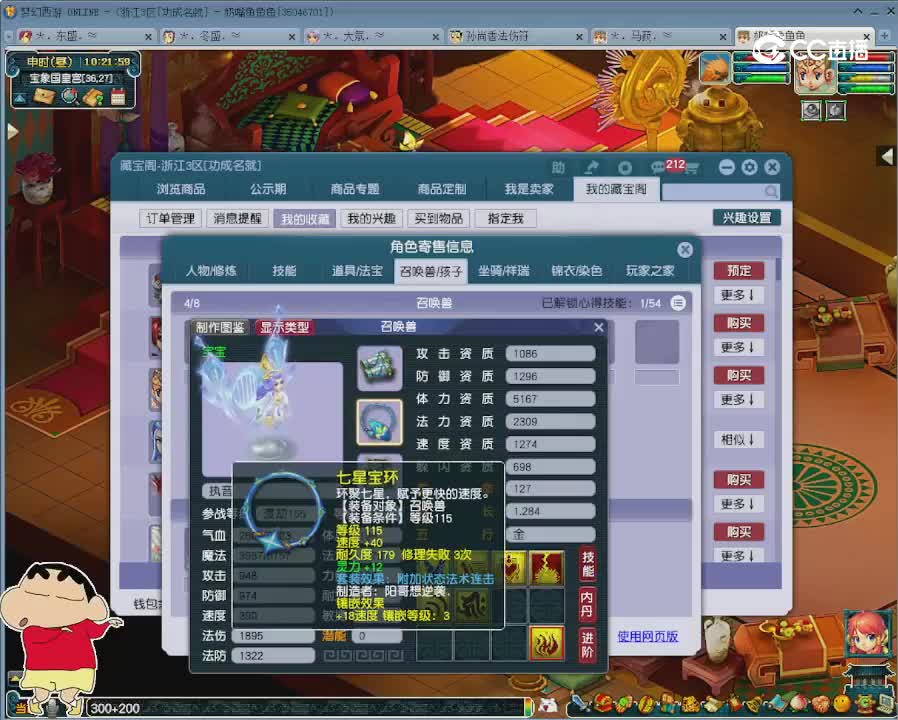Toggle the 显示类型 display type button

tap(285, 328)
